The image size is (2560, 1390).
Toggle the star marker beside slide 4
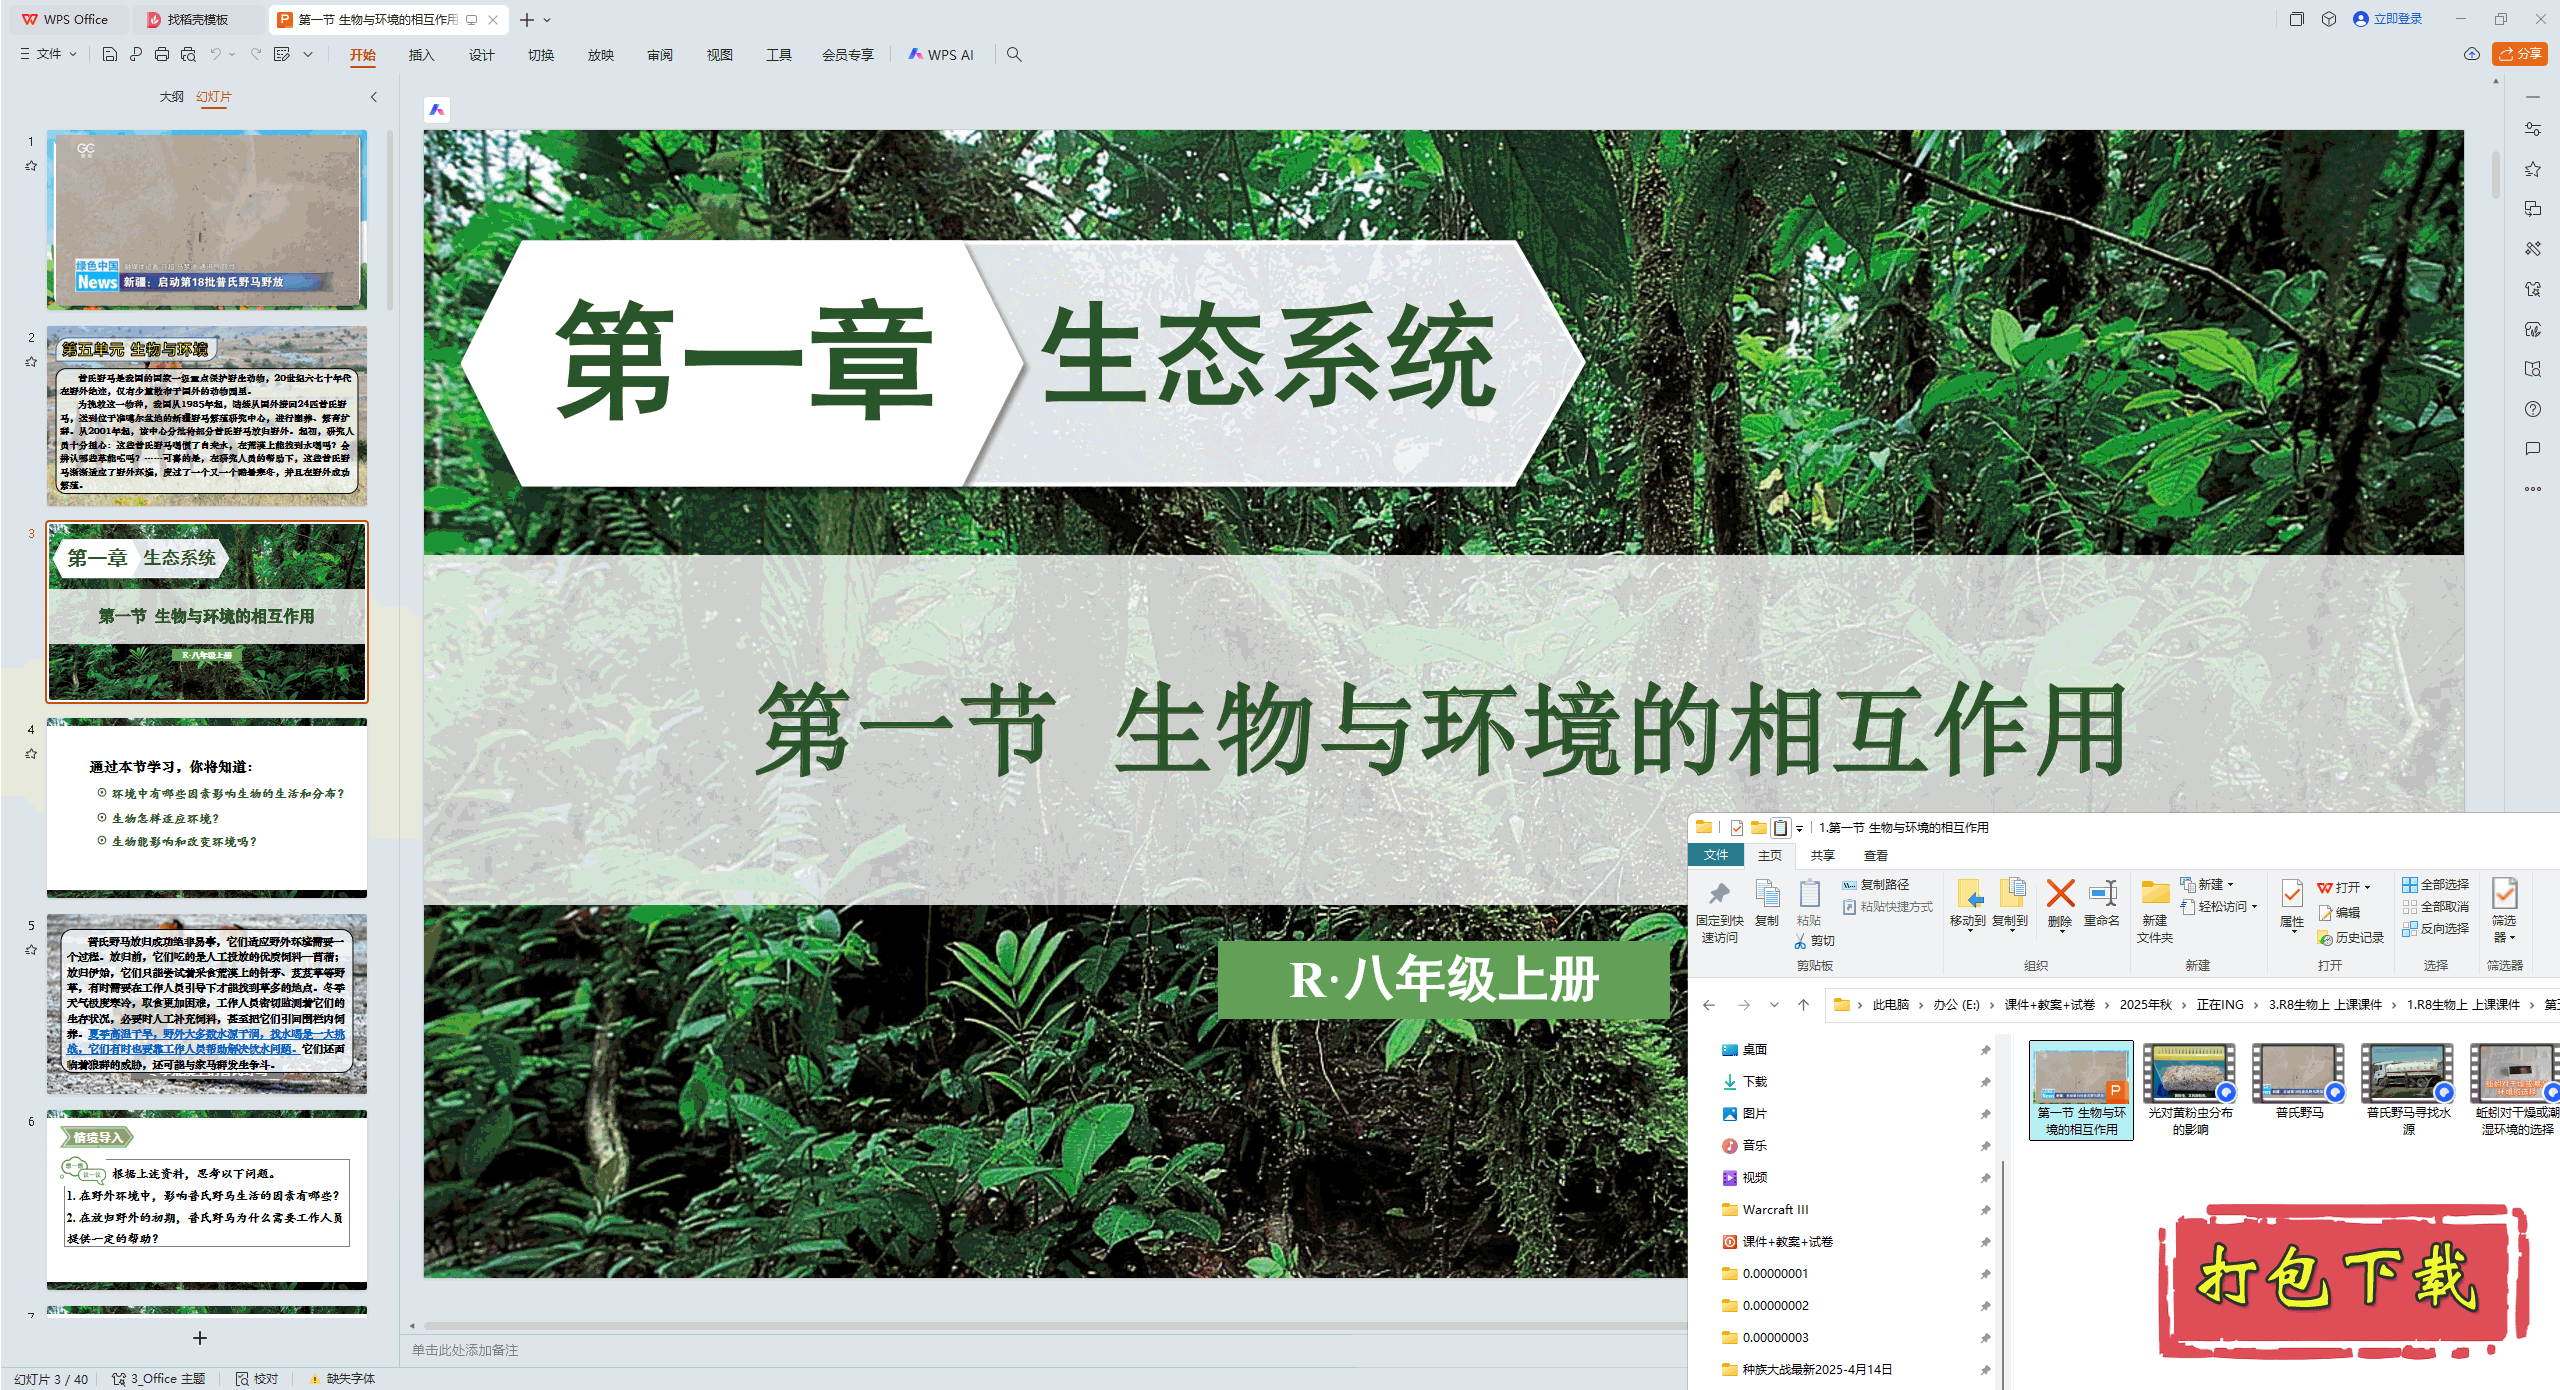point(31,754)
